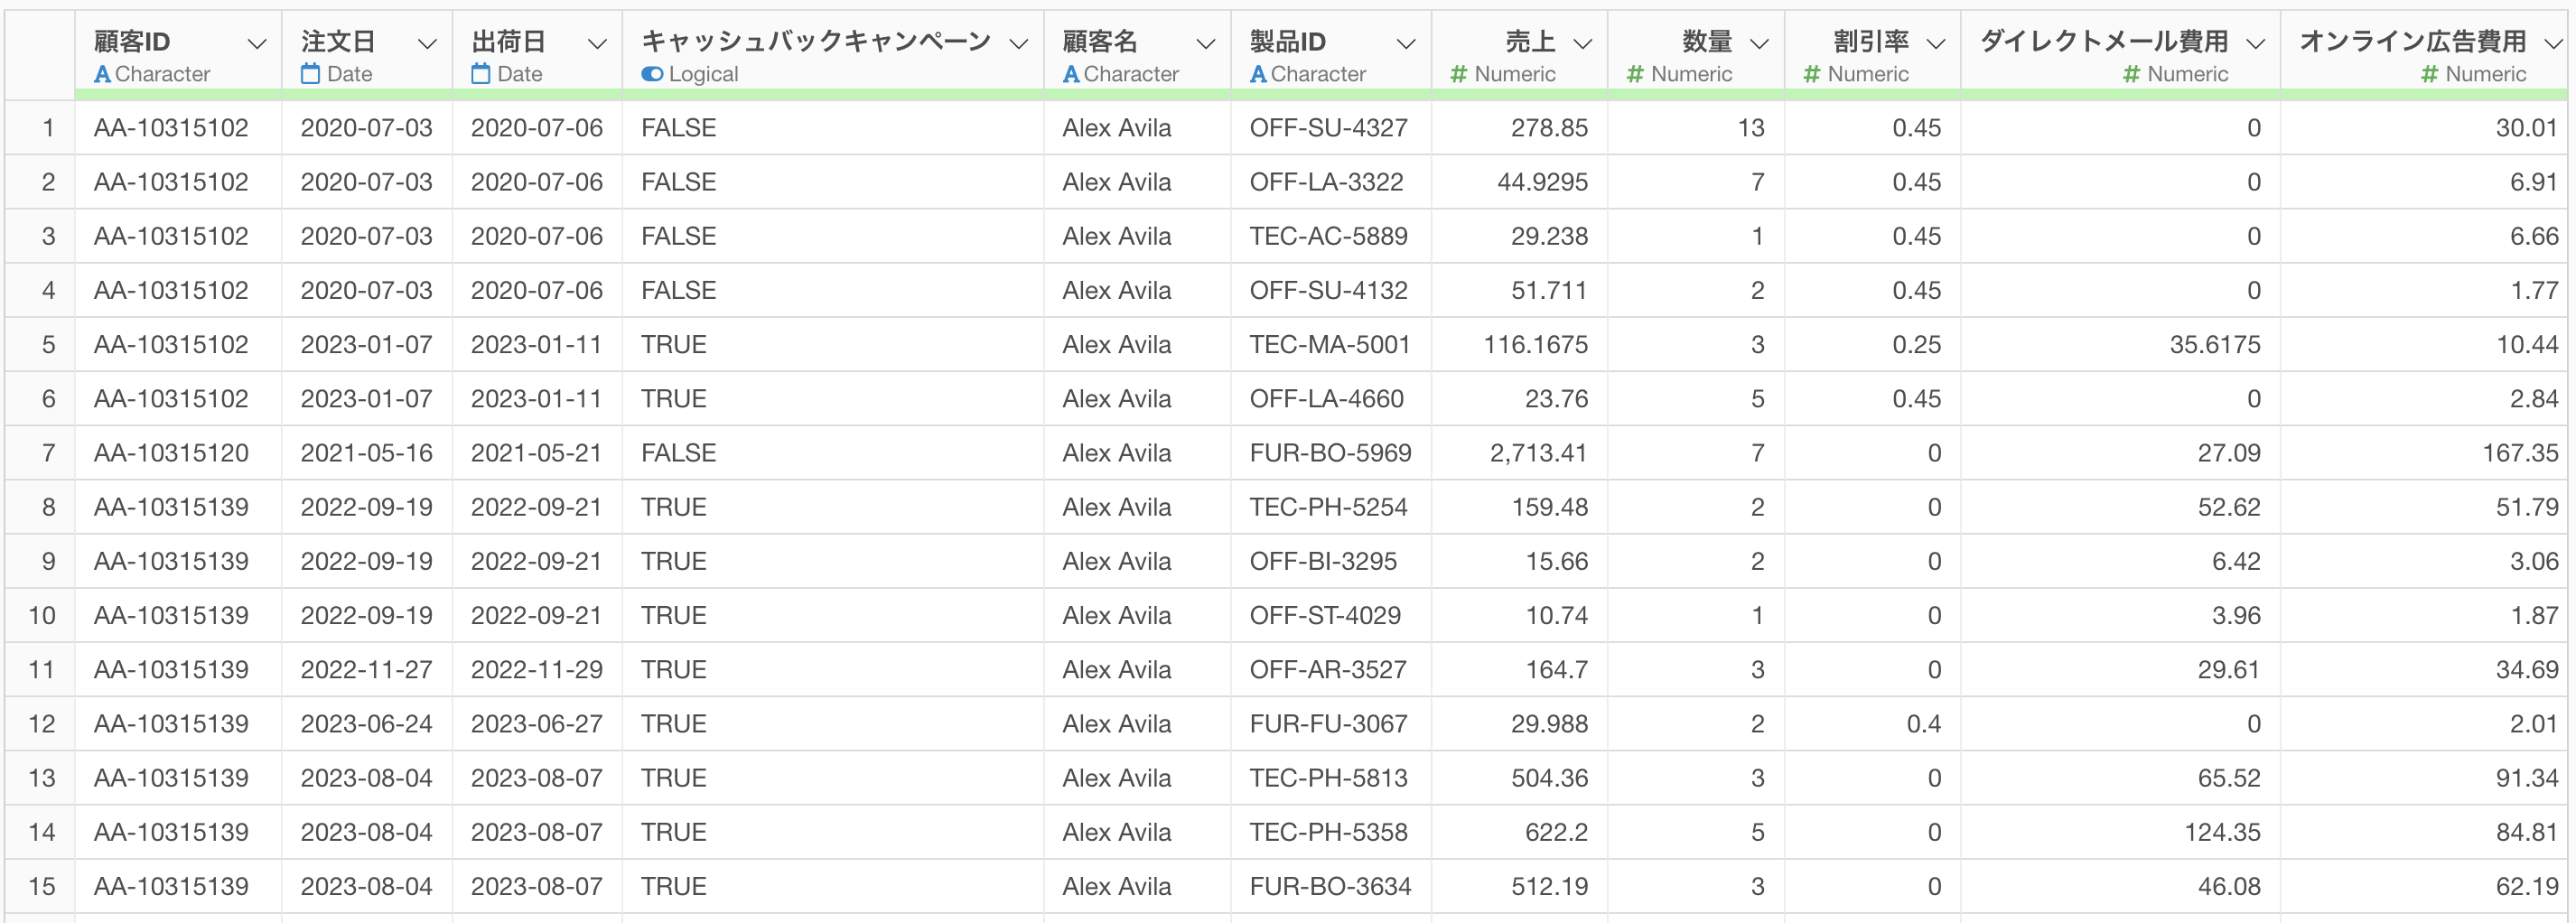Click product ID OFF-BI-3295

pos(1323,561)
